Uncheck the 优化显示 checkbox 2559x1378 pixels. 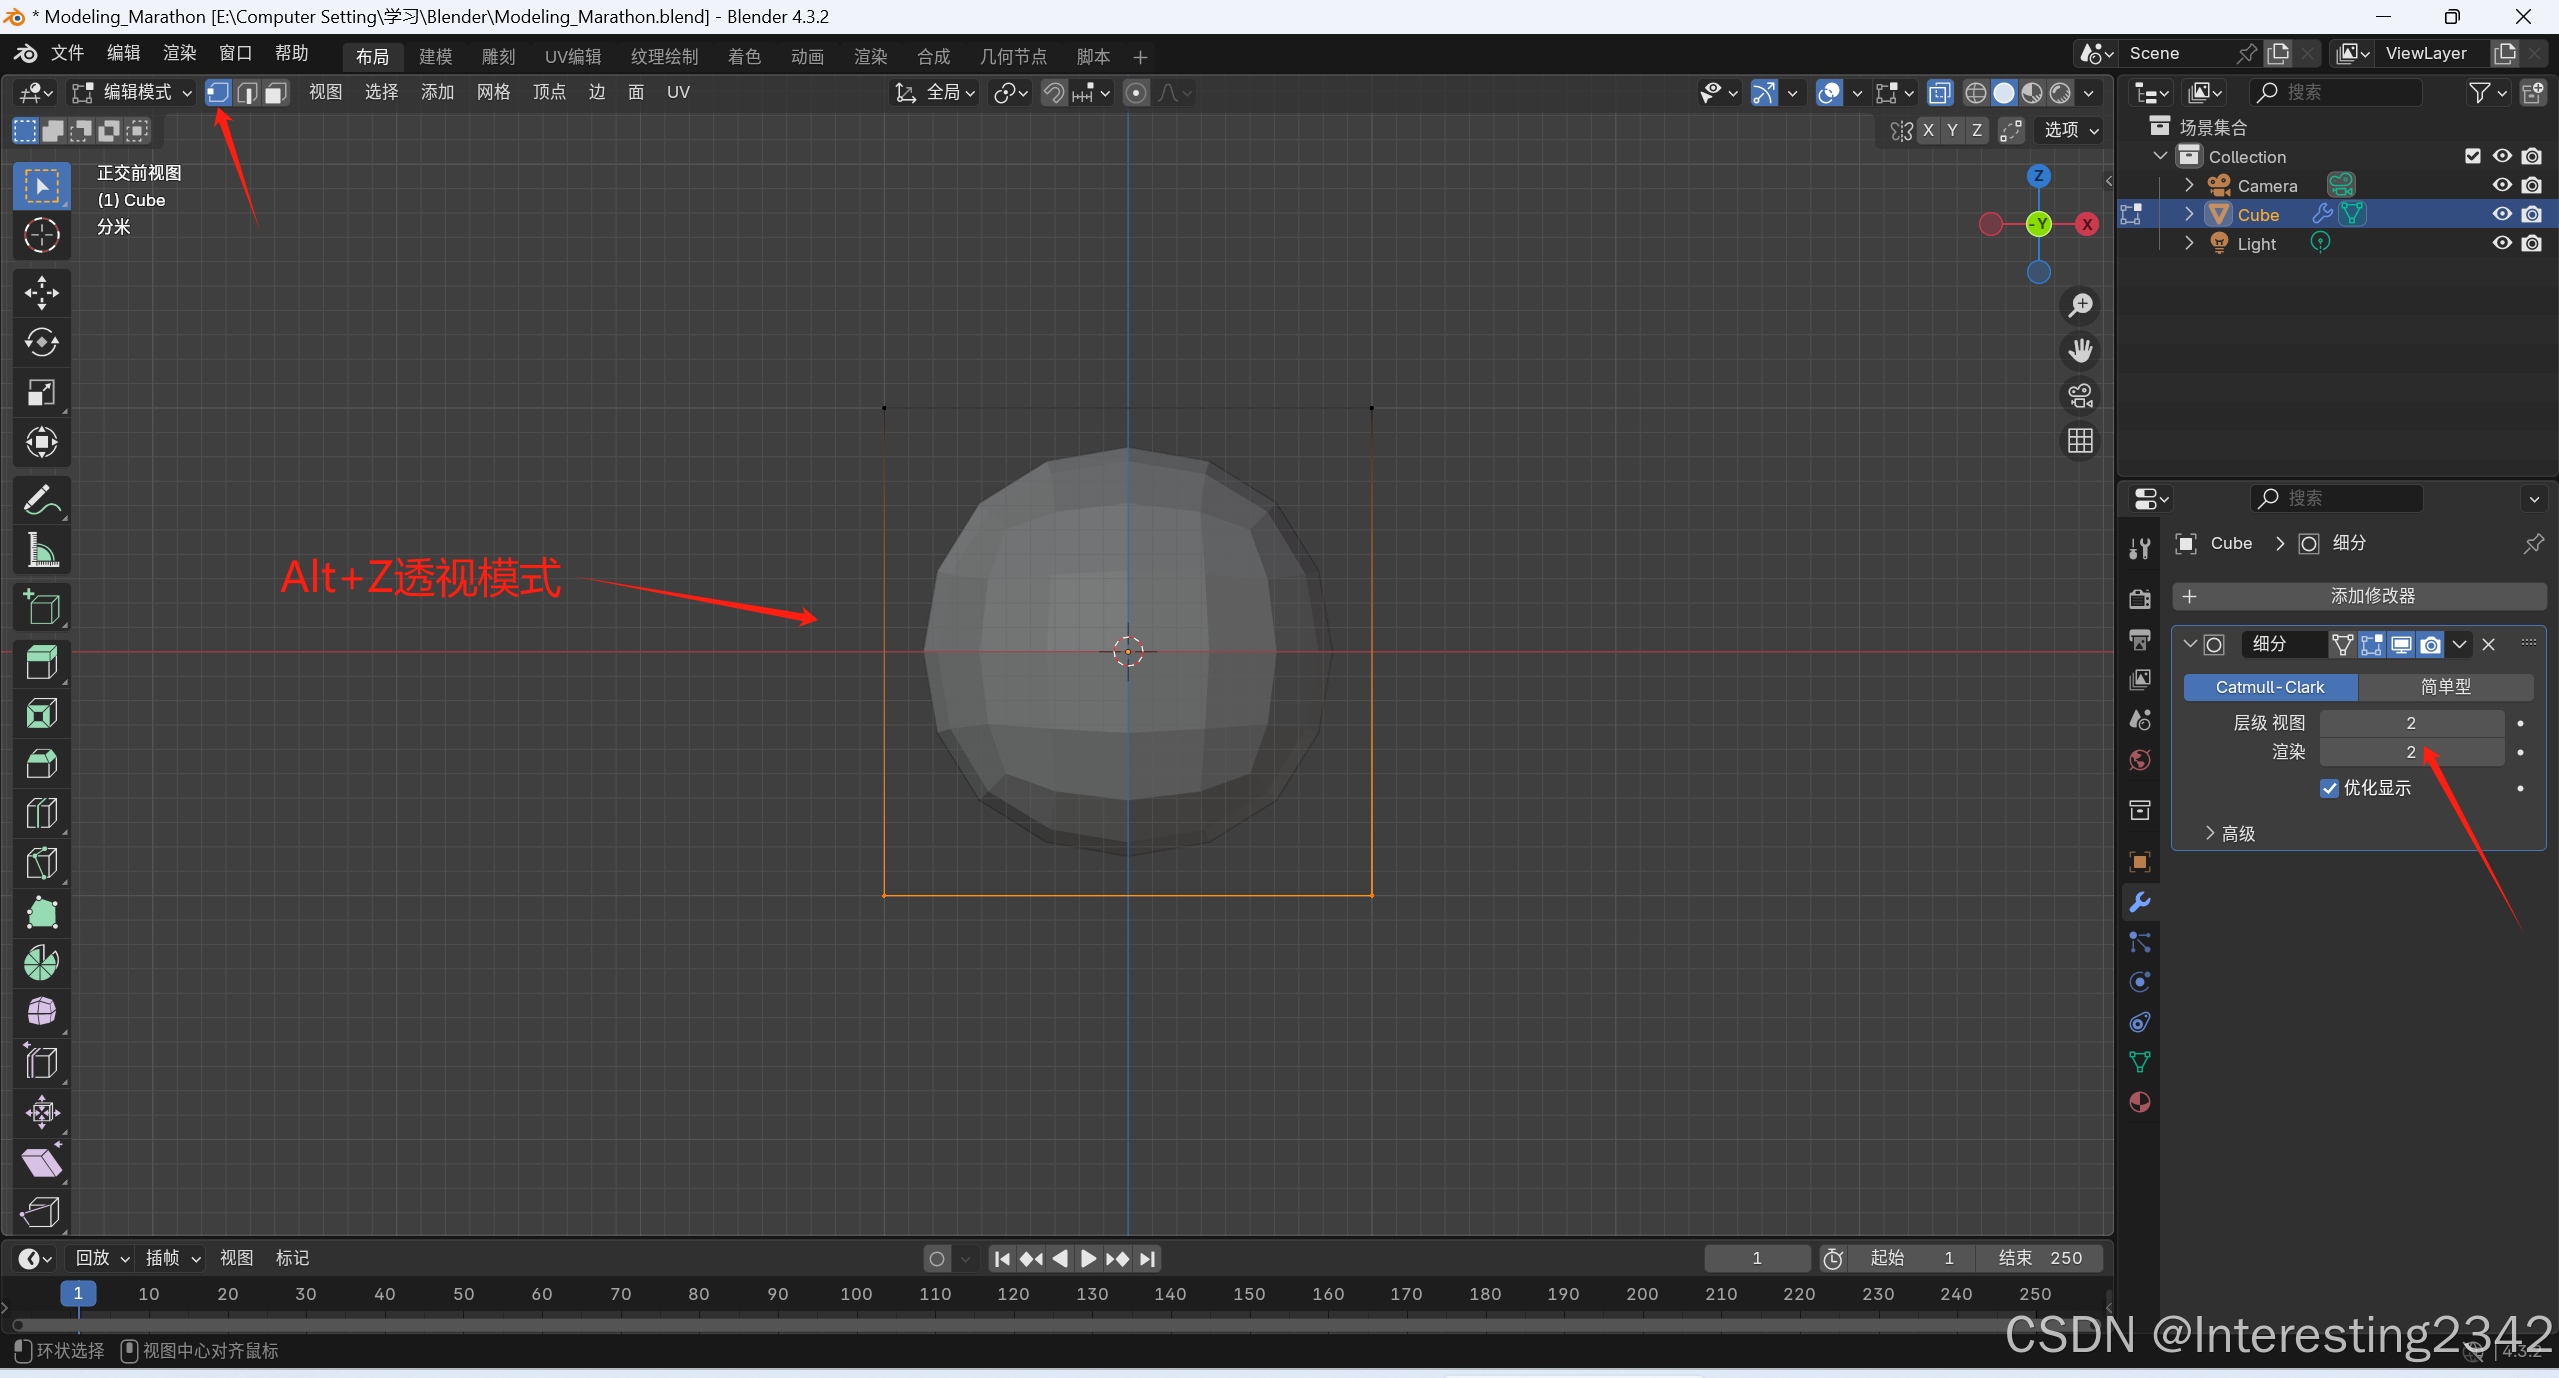[2329, 788]
